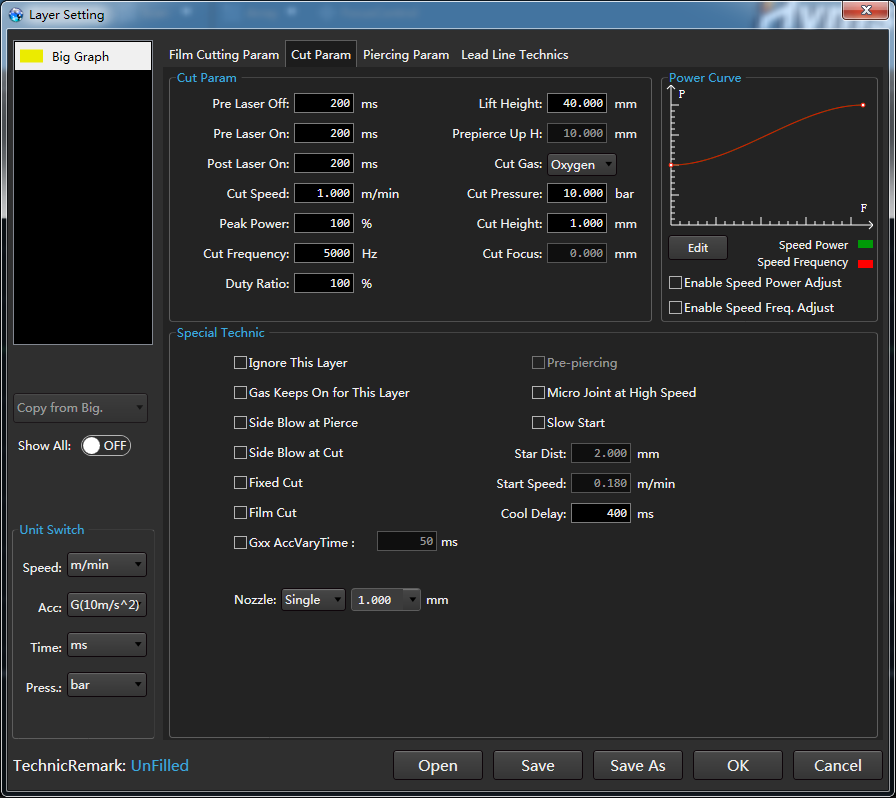Click the Cut Frequency input field
This screenshot has width=896, height=798.
pyautogui.click(x=324, y=253)
